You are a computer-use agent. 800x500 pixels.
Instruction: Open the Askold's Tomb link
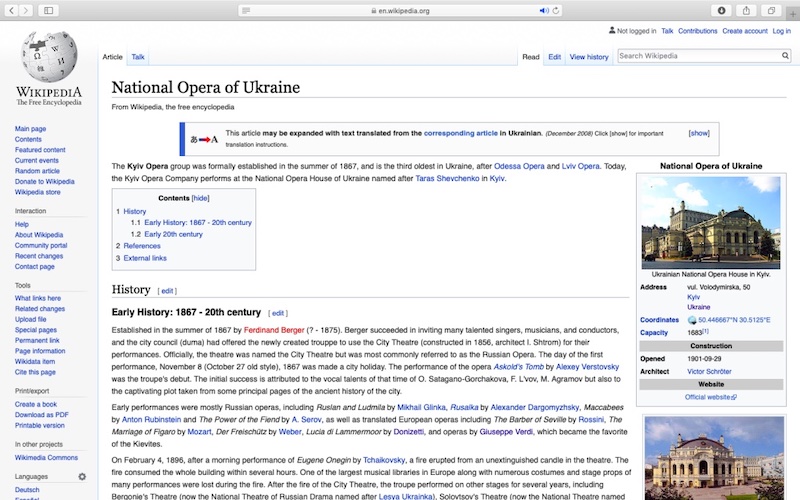519,367
